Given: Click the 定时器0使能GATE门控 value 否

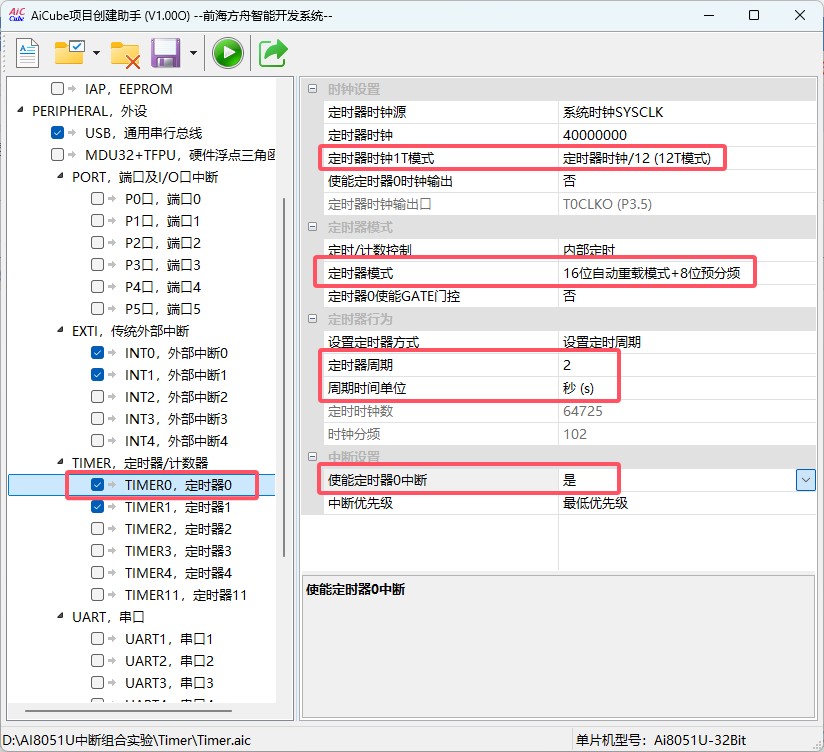Looking at the screenshot, I should (x=687, y=296).
